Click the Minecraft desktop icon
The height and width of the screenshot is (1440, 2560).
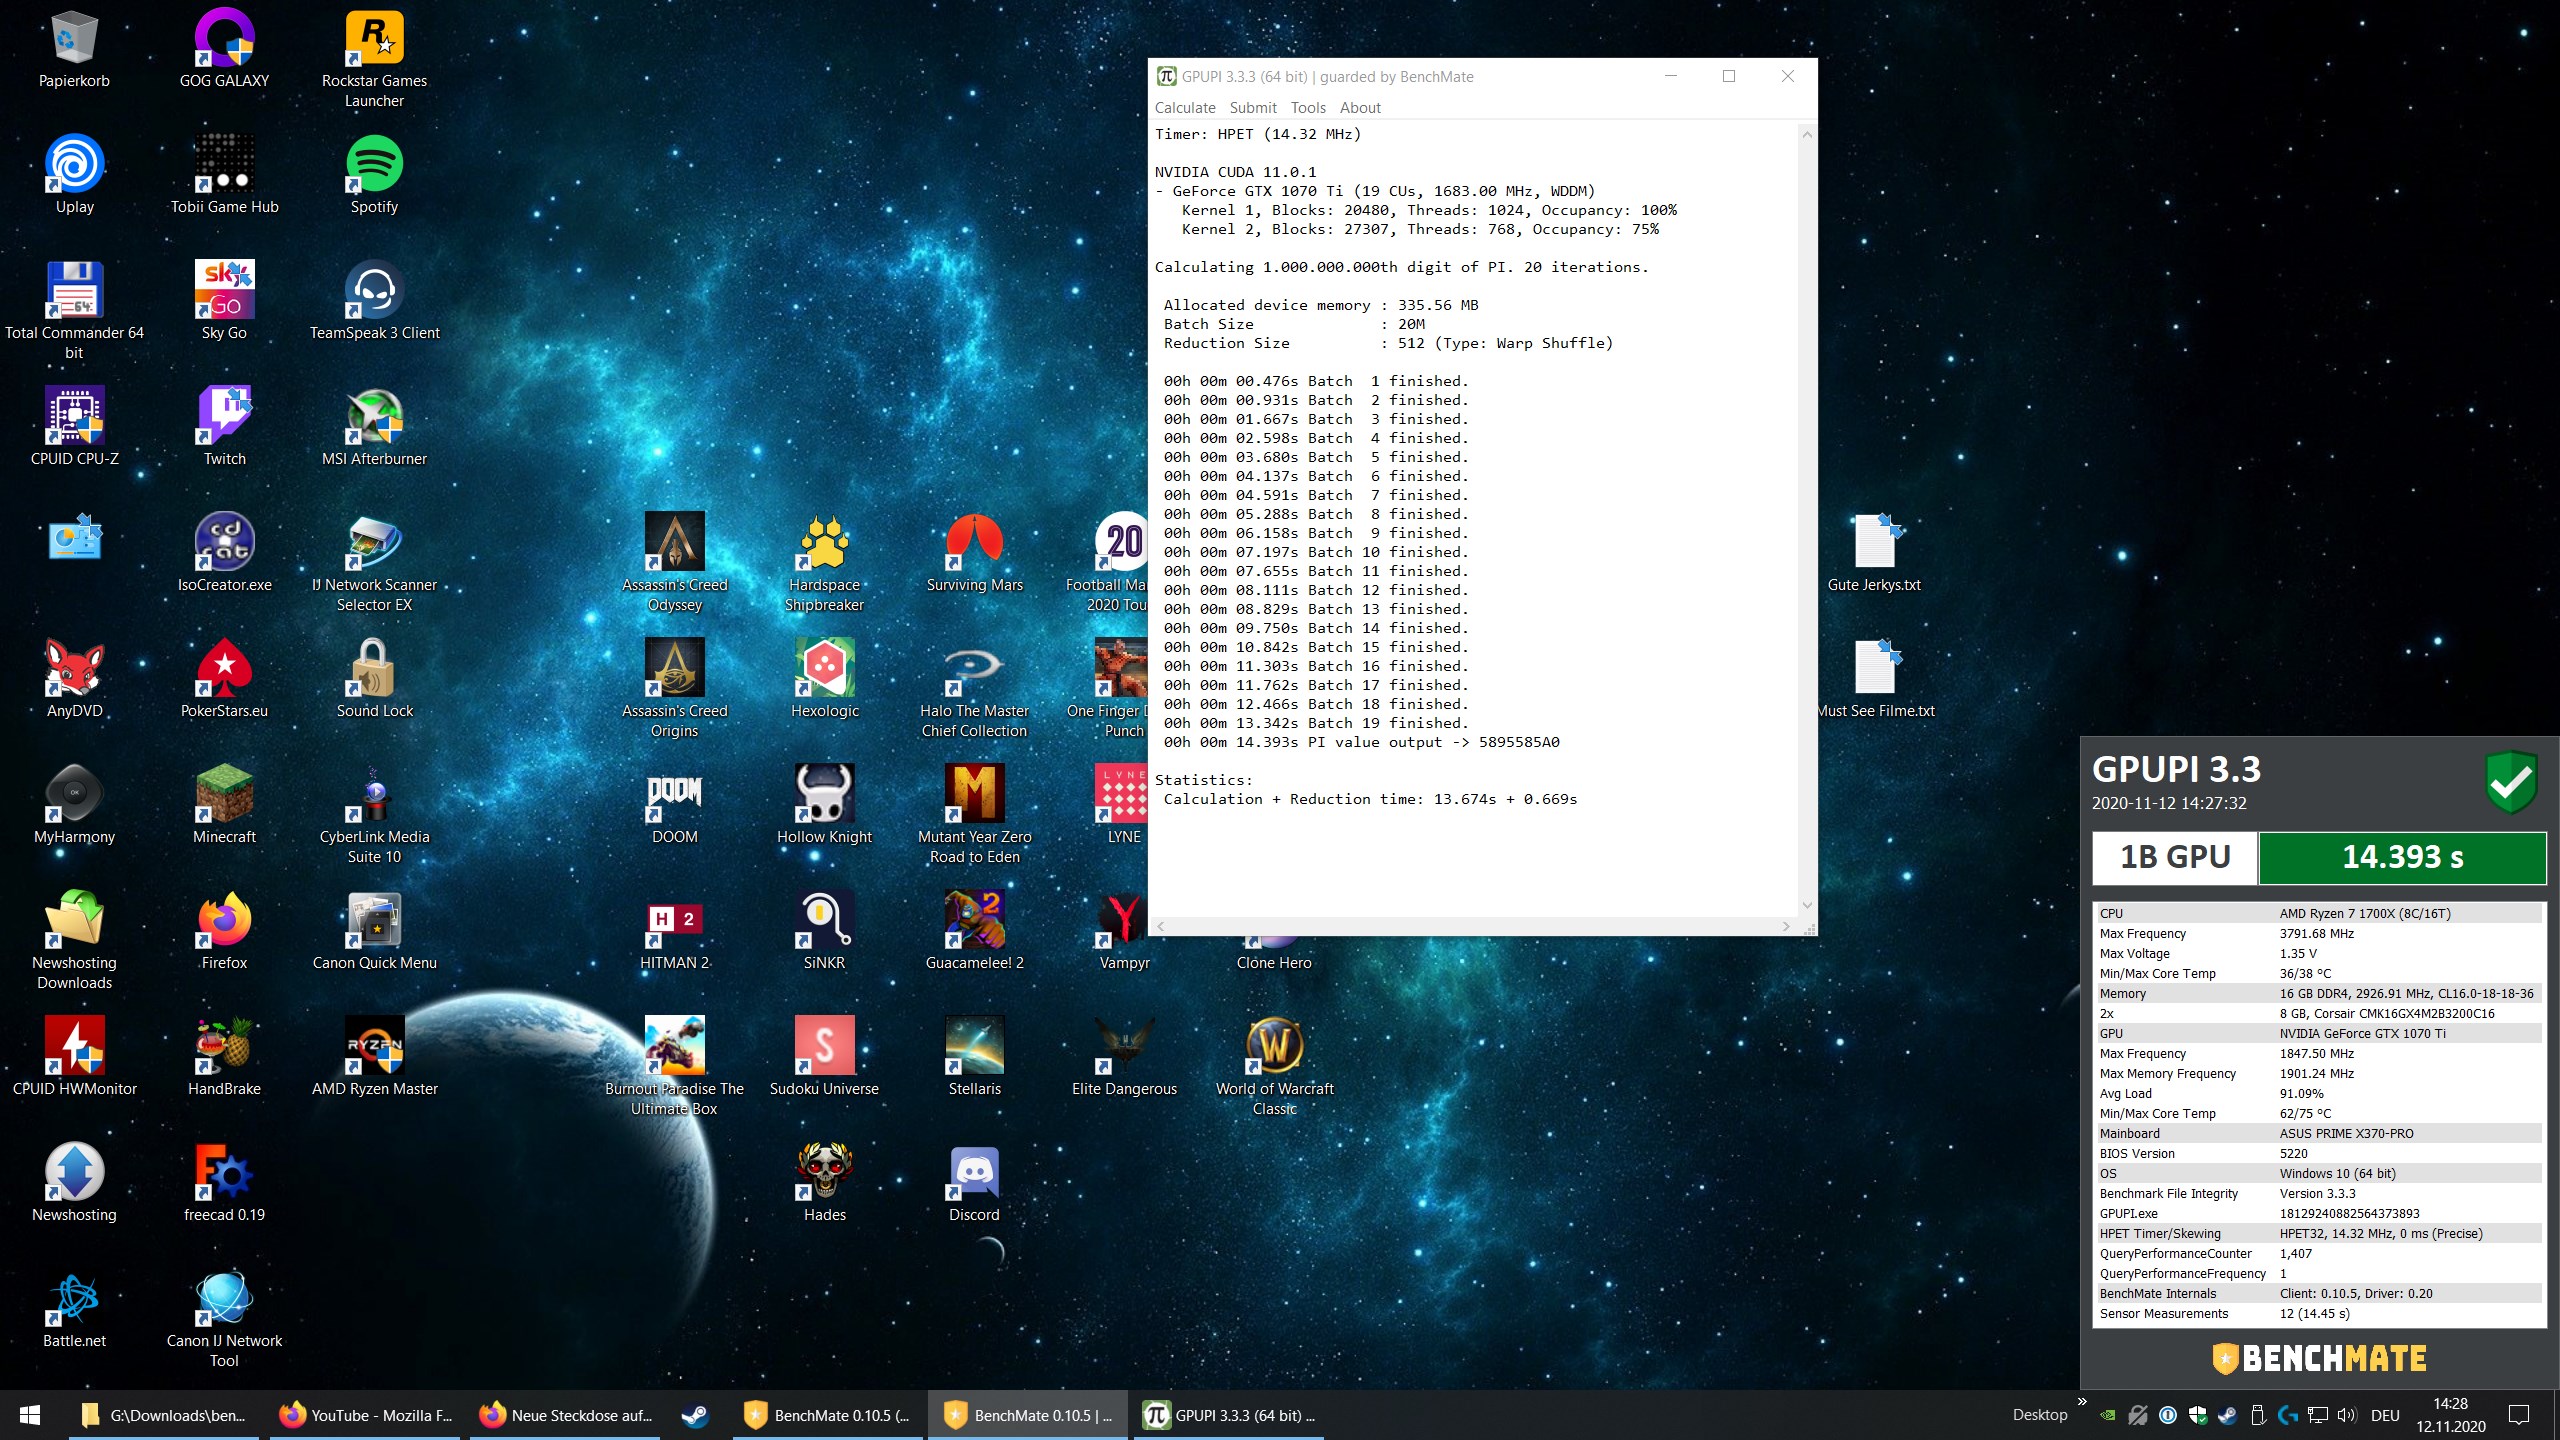(224, 806)
